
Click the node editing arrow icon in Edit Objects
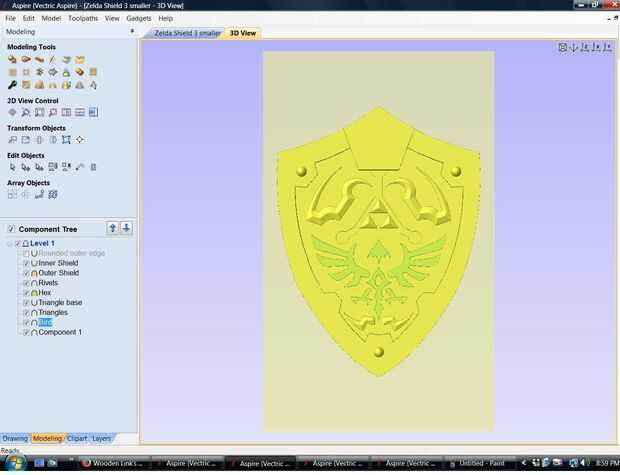[x=26, y=167]
